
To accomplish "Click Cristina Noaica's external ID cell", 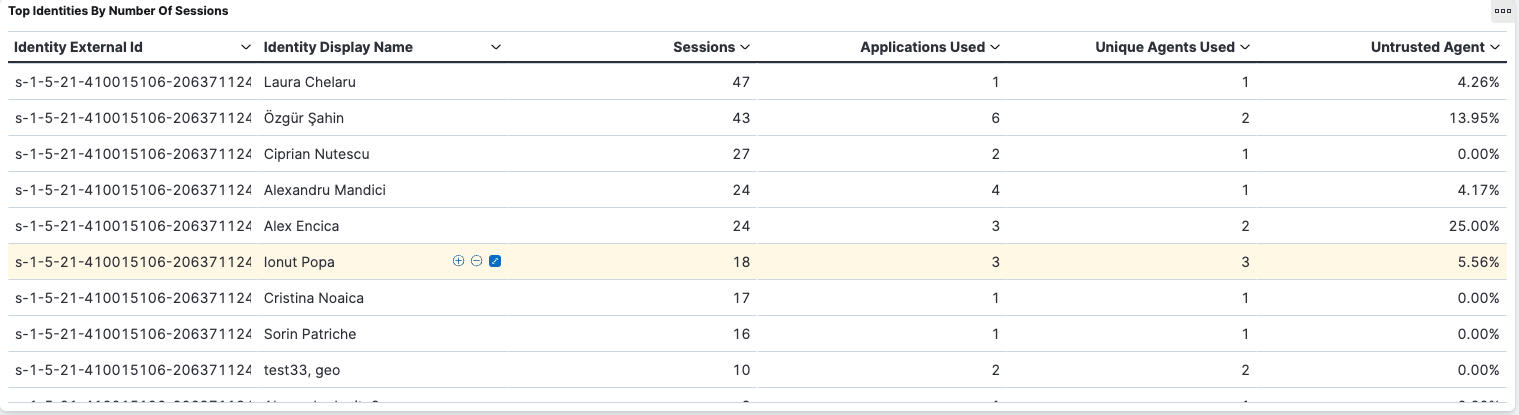I will [x=132, y=298].
